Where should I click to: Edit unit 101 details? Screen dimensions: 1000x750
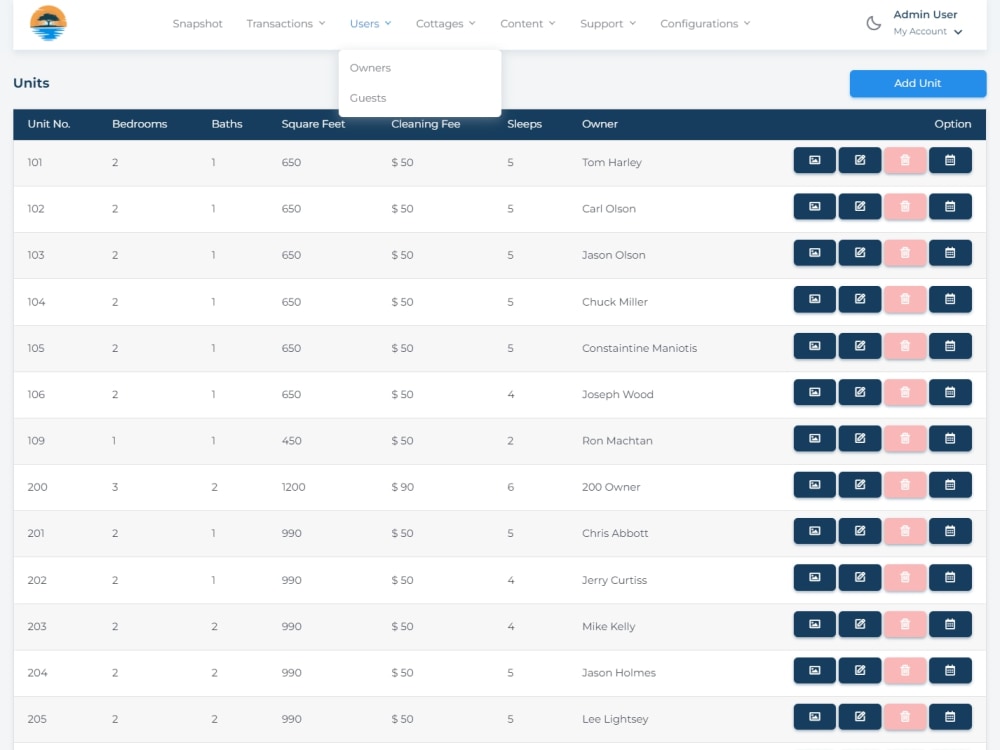(x=860, y=160)
